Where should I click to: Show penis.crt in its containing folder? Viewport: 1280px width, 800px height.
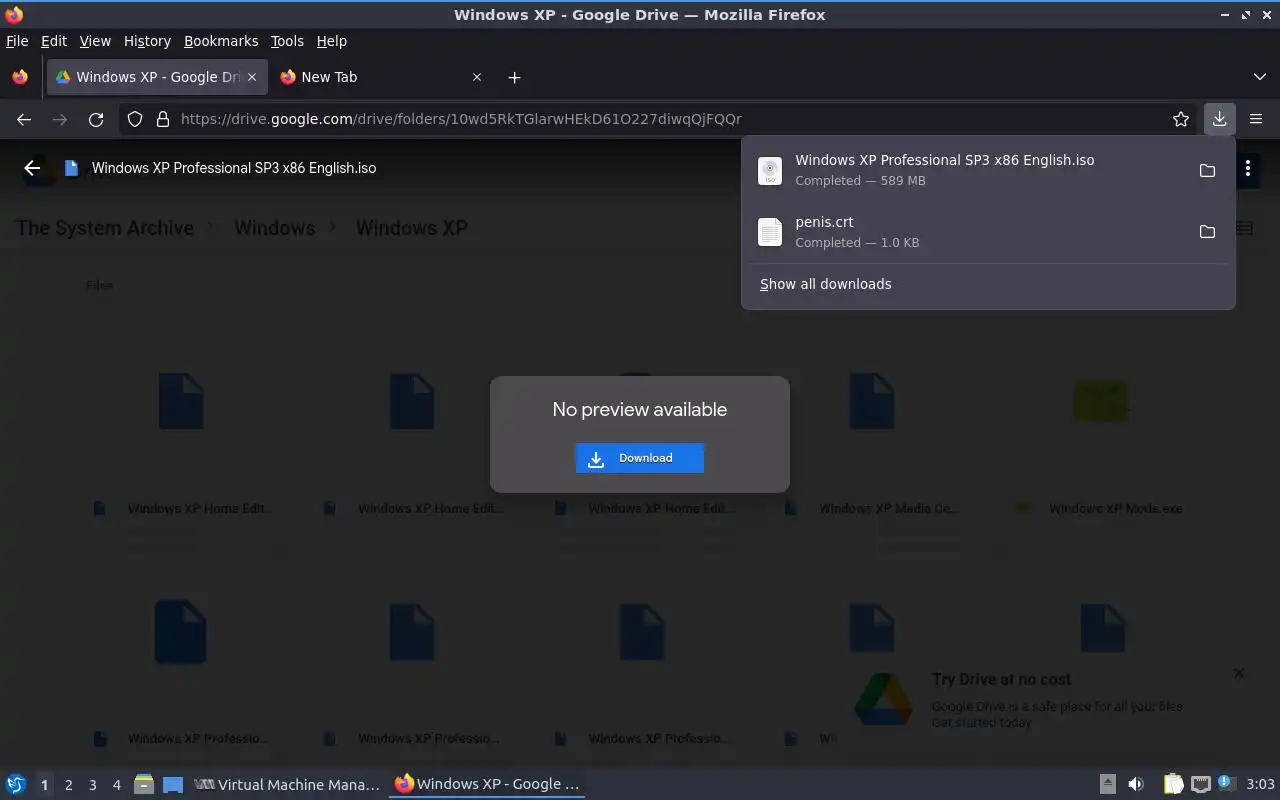click(x=1207, y=232)
